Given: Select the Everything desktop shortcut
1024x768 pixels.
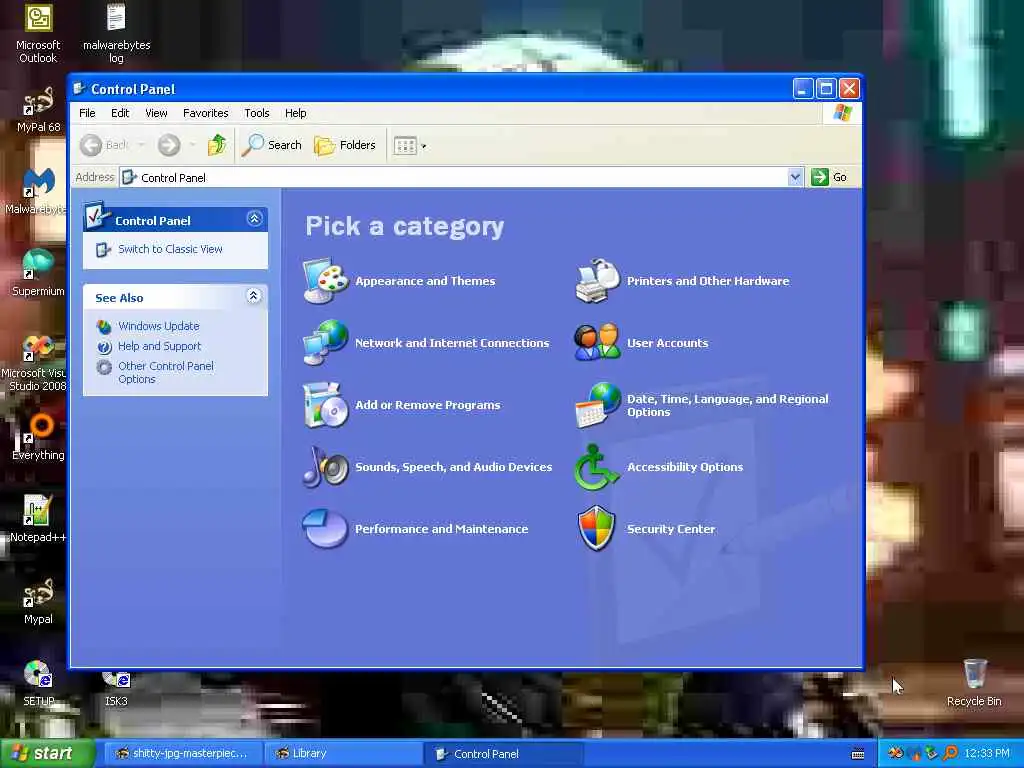Looking at the screenshot, I should point(38,436).
